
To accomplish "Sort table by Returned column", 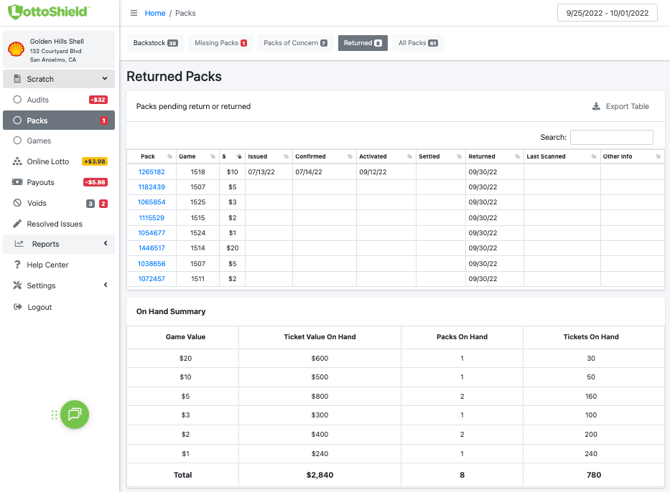I will [x=493, y=157].
